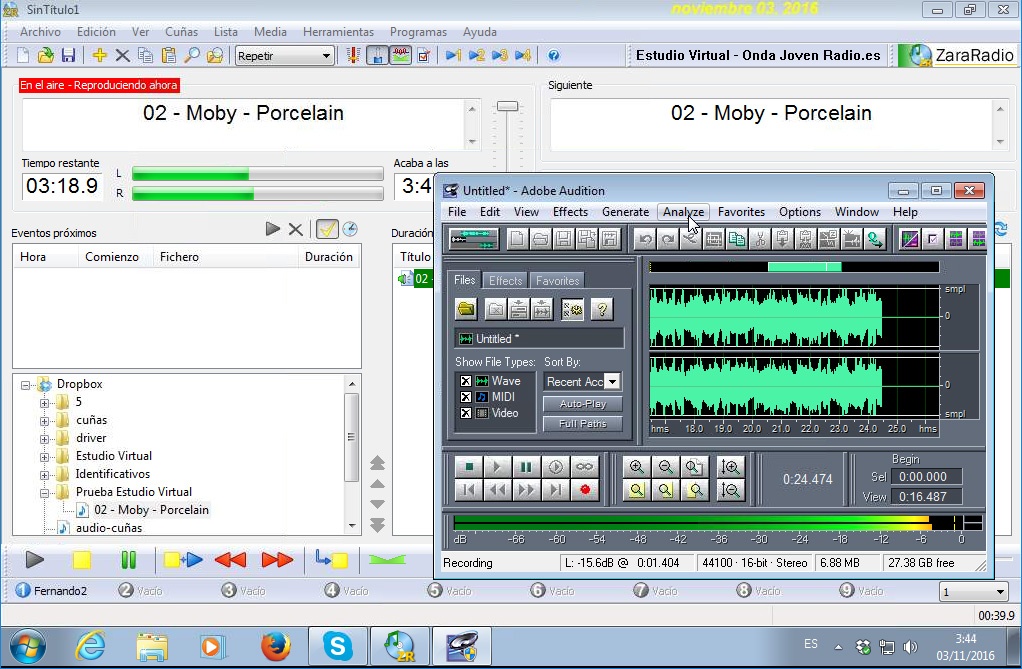Play jingle 1 arrow icon in ZaraRadio toolbar
This screenshot has height=669, width=1022.
453,55
